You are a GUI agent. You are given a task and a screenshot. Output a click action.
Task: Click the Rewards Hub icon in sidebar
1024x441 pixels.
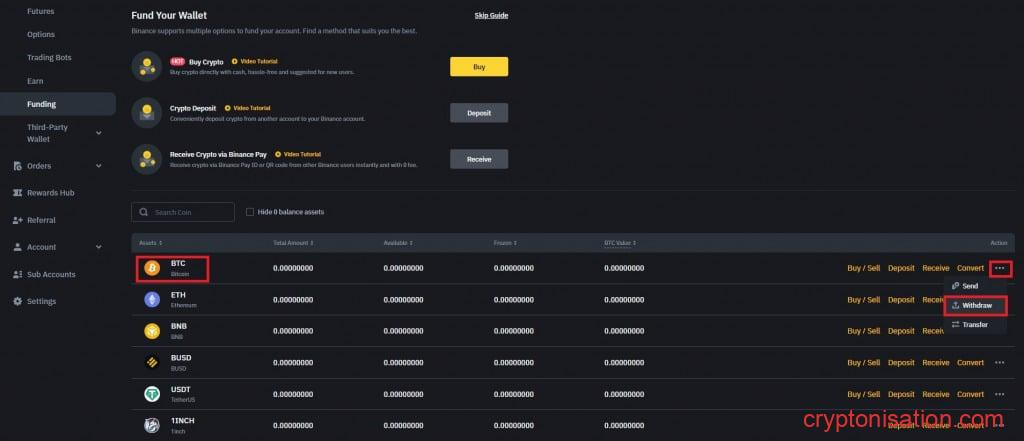[x=18, y=193]
